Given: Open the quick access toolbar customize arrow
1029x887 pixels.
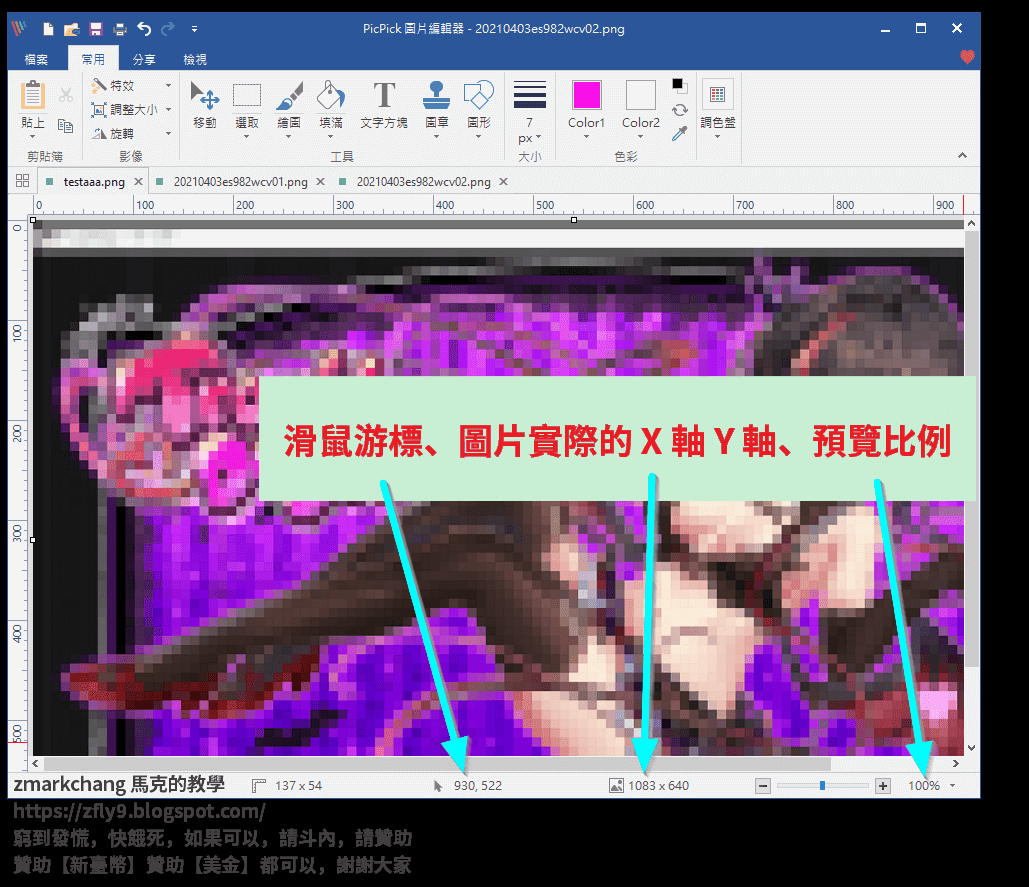Looking at the screenshot, I should (x=194, y=29).
